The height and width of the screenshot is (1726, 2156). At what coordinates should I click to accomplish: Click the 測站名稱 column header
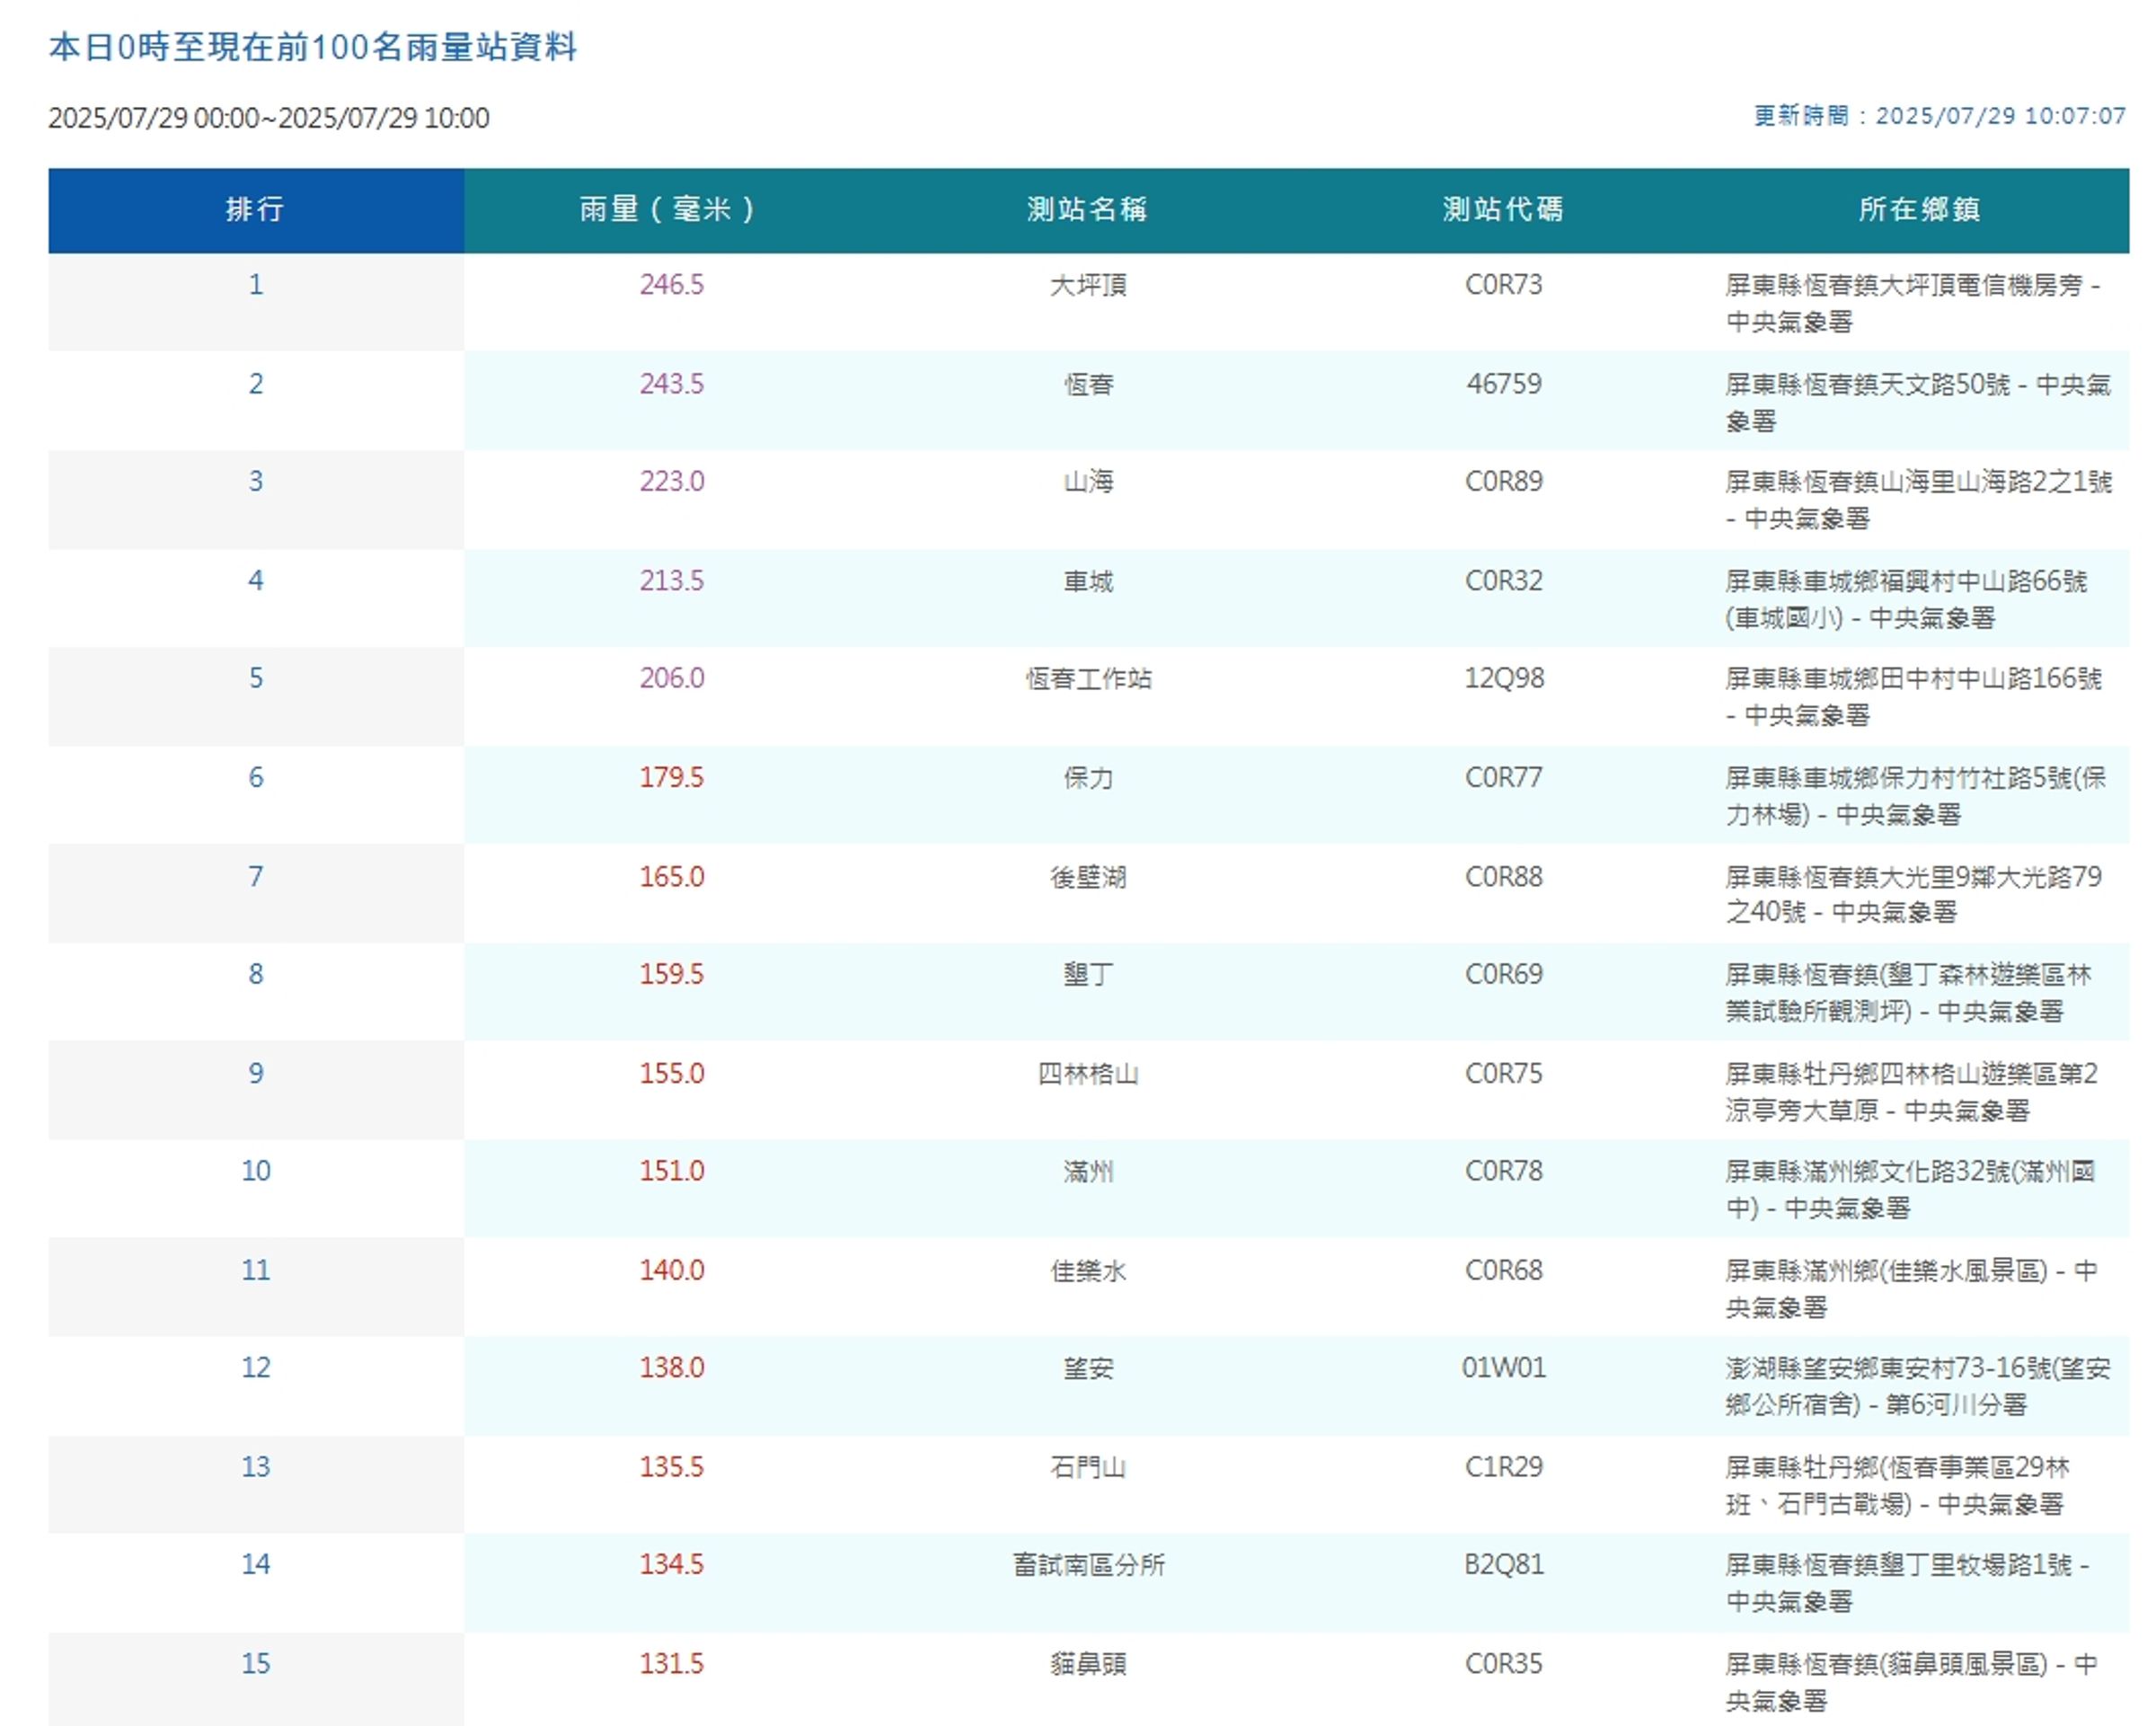[1087, 209]
